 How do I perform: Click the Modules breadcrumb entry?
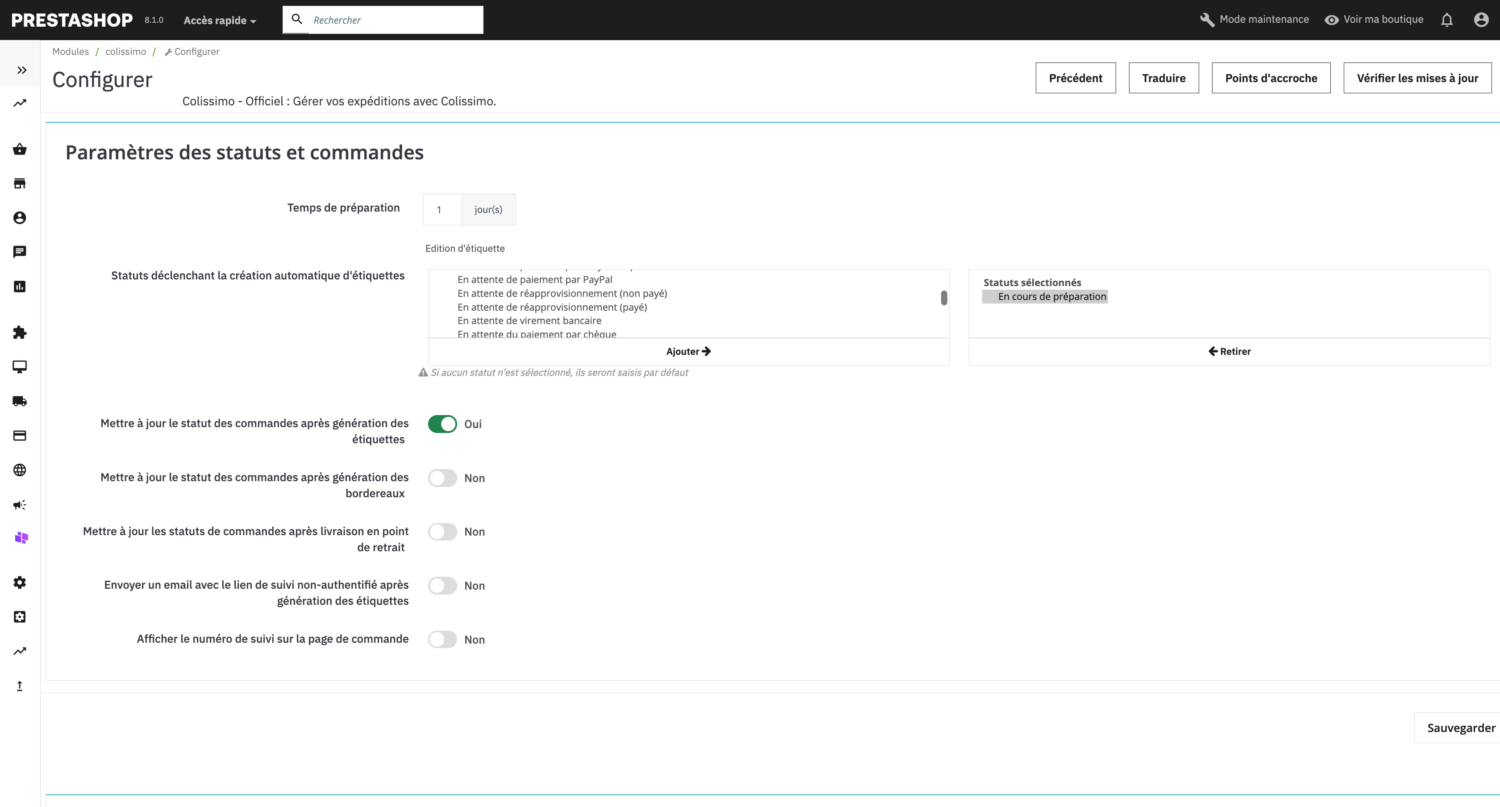pos(70,51)
